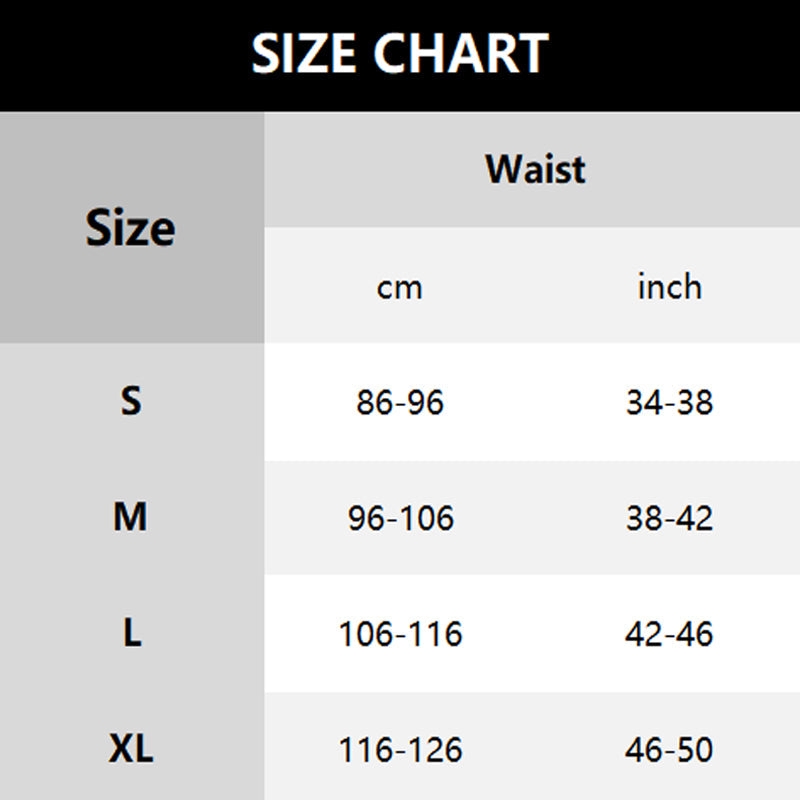Image resolution: width=800 pixels, height=800 pixels.
Task: Click the 86-96 cm waist value
Action: tap(399, 403)
